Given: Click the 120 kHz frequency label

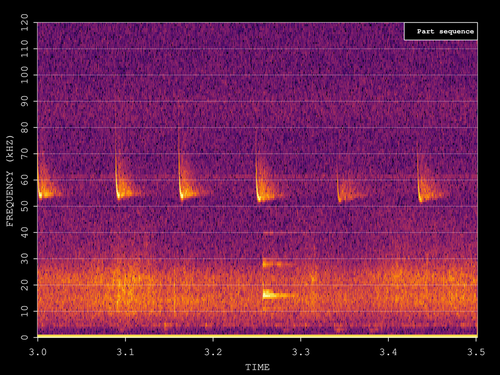Looking at the screenshot, I should [x=25, y=23].
